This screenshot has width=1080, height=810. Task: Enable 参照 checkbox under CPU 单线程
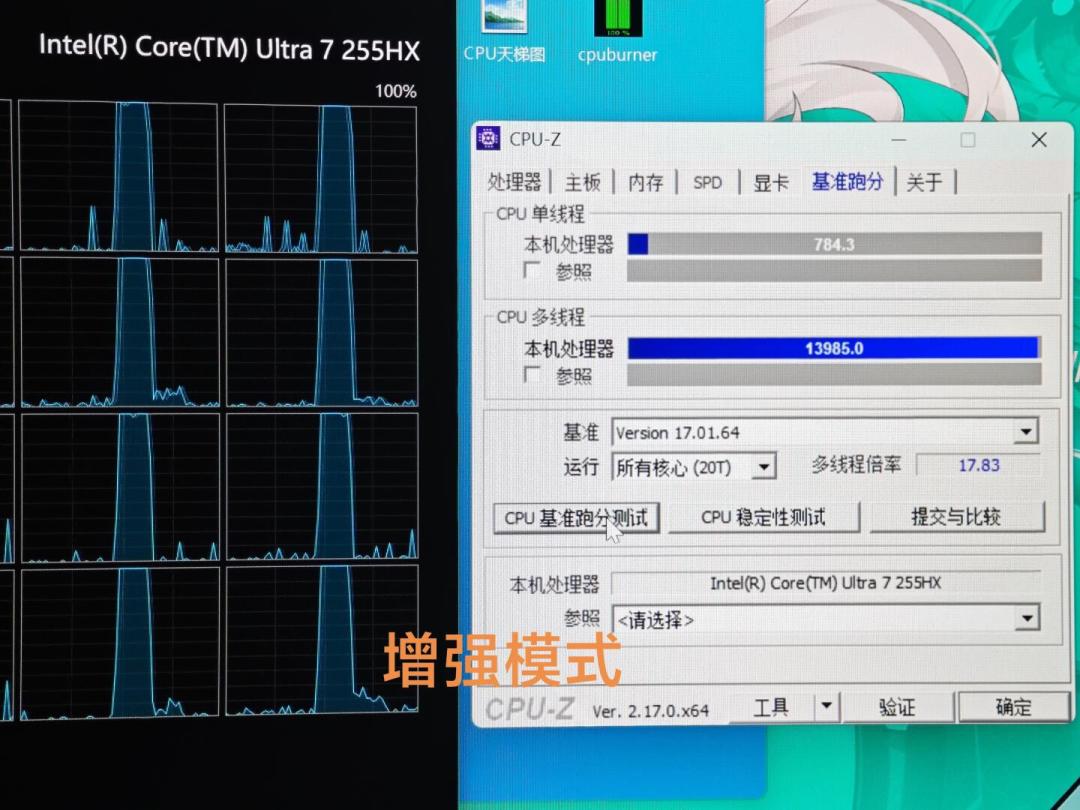(x=531, y=270)
